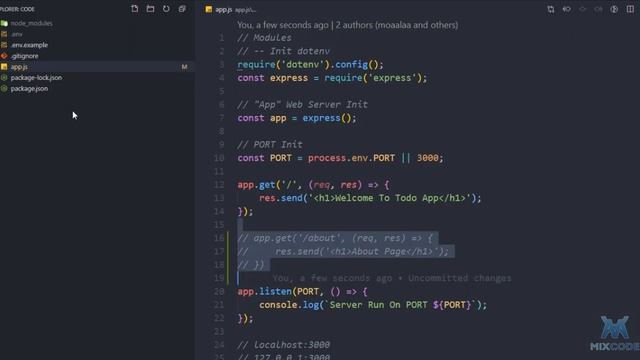Click the '// "App" Web Server Init' comment
The width and height of the screenshot is (640, 360).
302,104
